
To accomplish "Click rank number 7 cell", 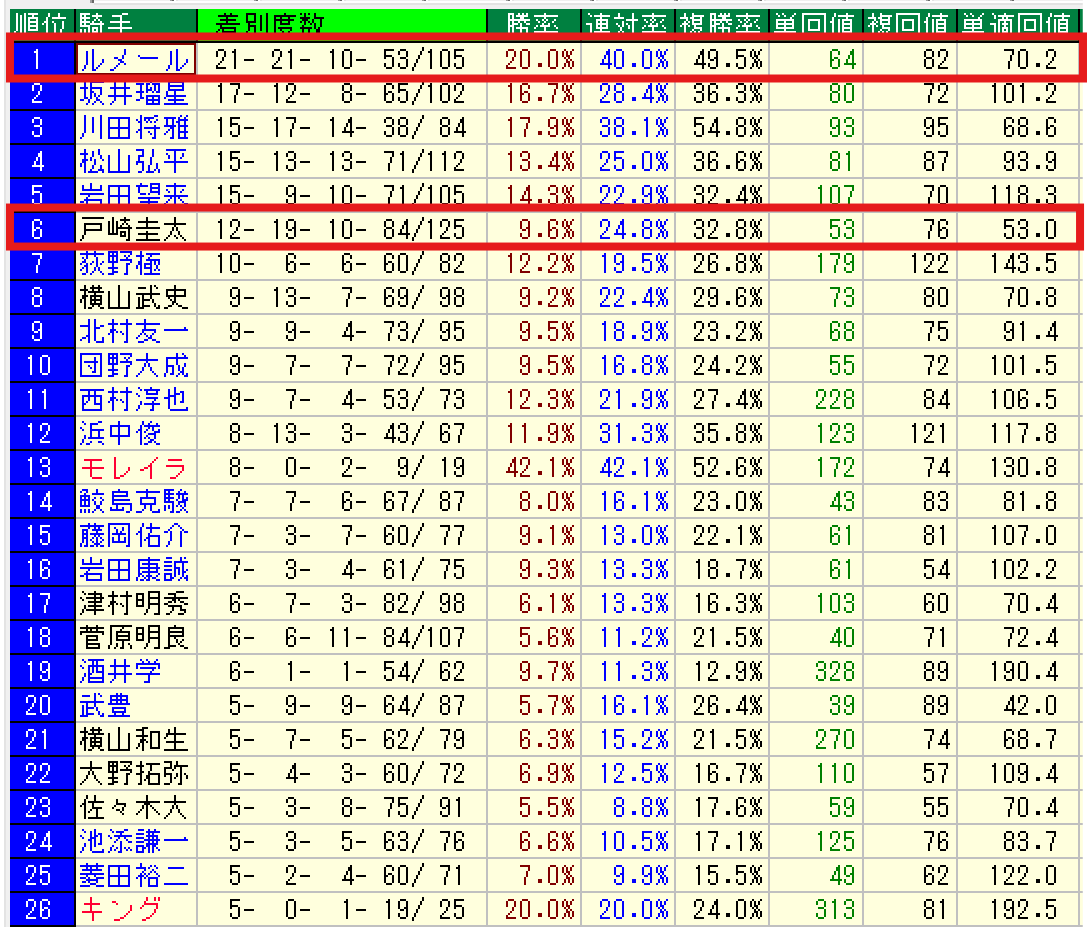I will tap(39, 264).
